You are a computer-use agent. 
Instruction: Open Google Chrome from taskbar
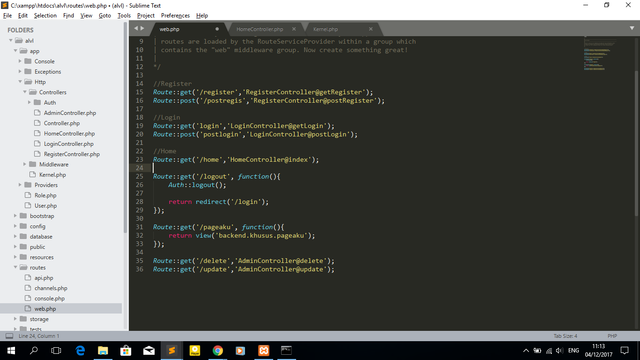point(218,350)
